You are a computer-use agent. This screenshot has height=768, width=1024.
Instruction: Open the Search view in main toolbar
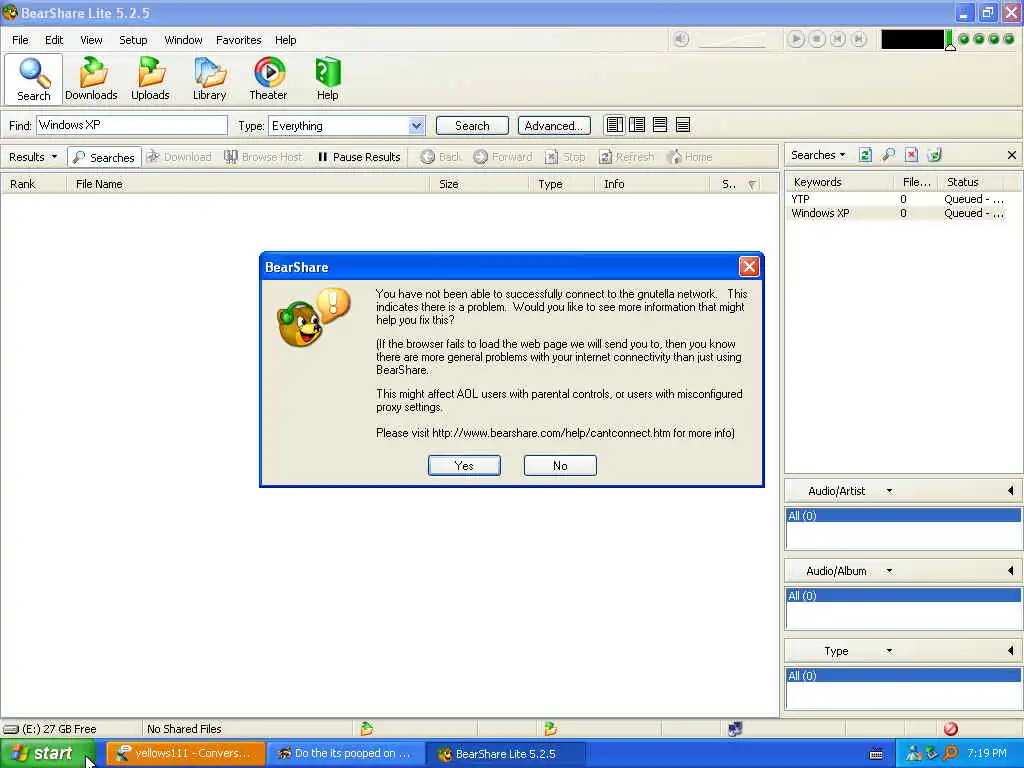click(x=33, y=79)
